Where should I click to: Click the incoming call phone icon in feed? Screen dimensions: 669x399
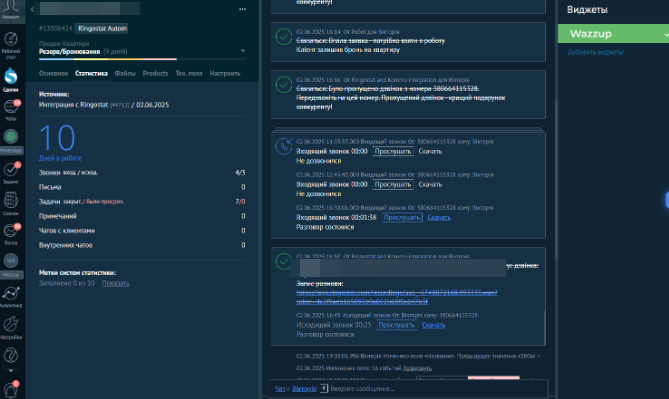283,146
